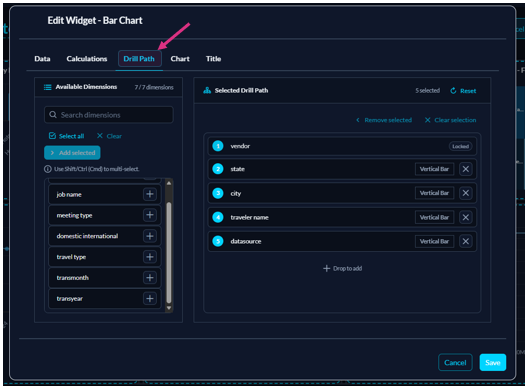This screenshot has width=532, height=388.
Task: Remove state from the drill path
Action: pos(466,169)
